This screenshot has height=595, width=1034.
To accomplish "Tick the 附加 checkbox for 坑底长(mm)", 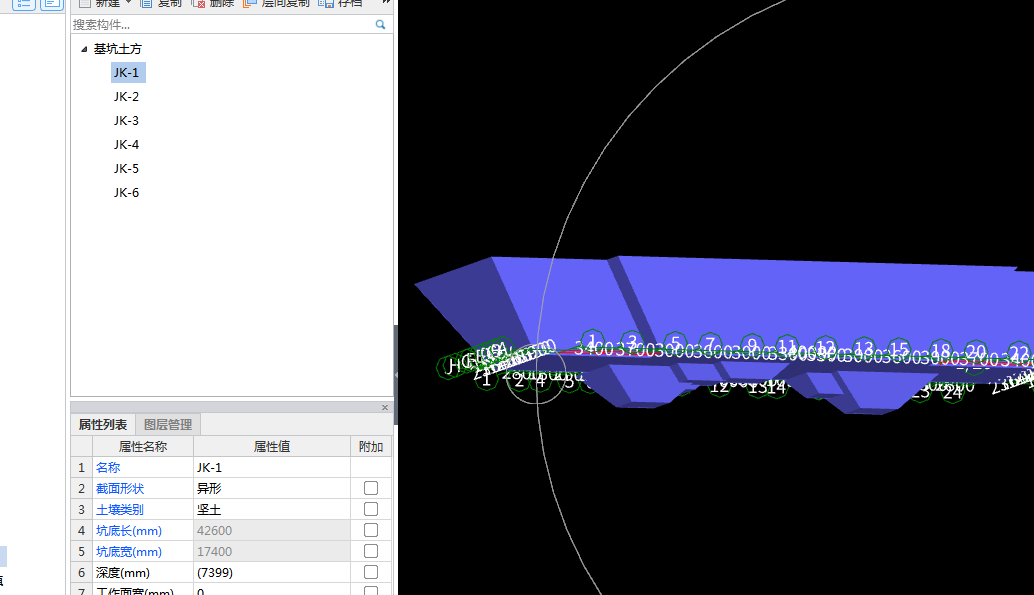I will pyautogui.click(x=371, y=530).
